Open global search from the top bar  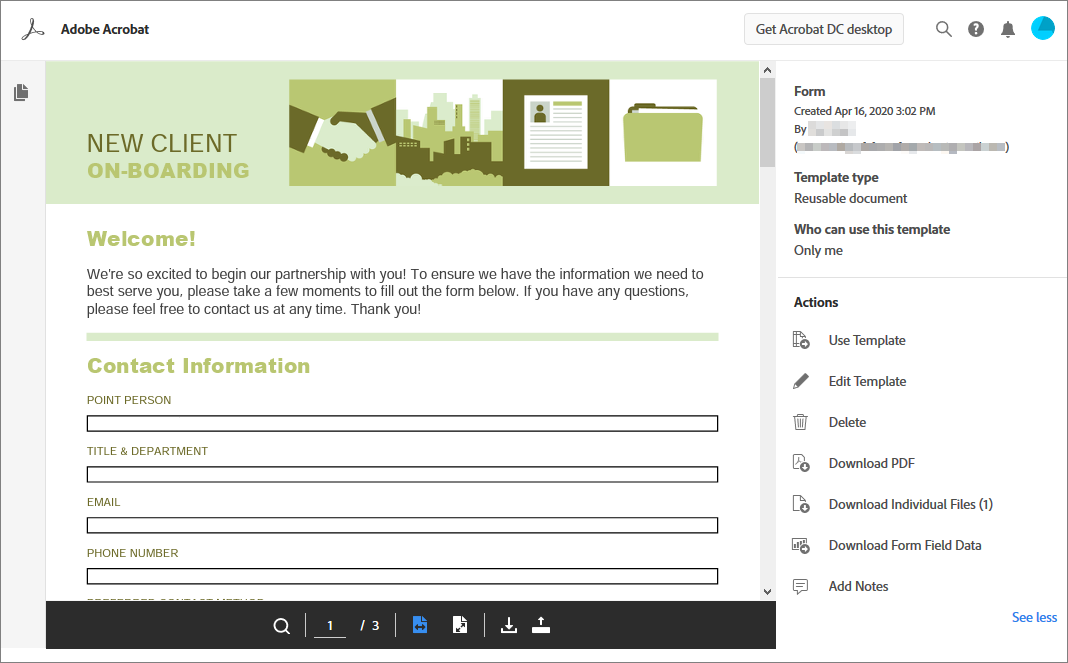[943, 29]
